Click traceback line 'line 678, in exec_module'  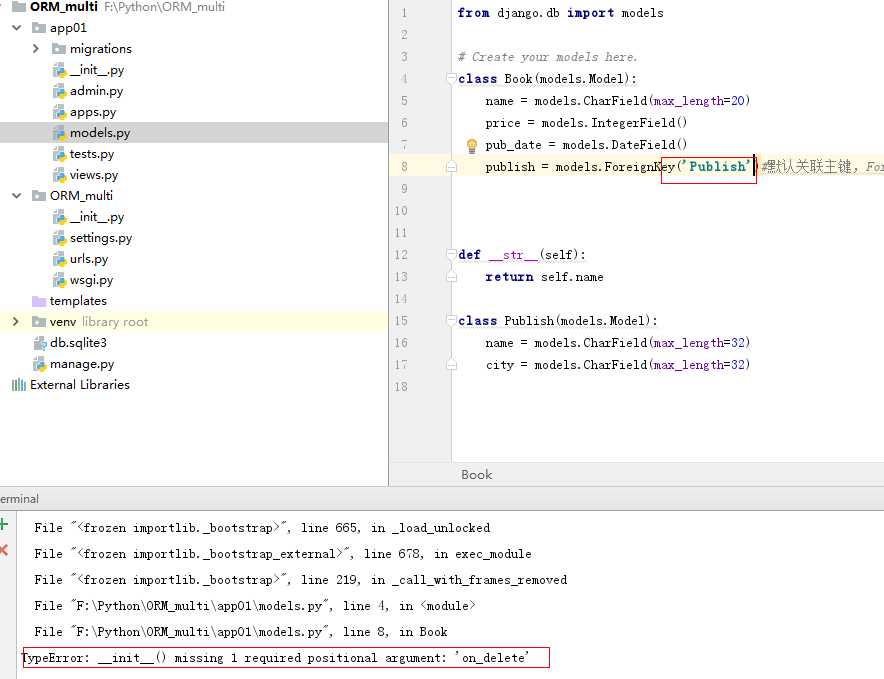pyautogui.click(x=282, y=554)
